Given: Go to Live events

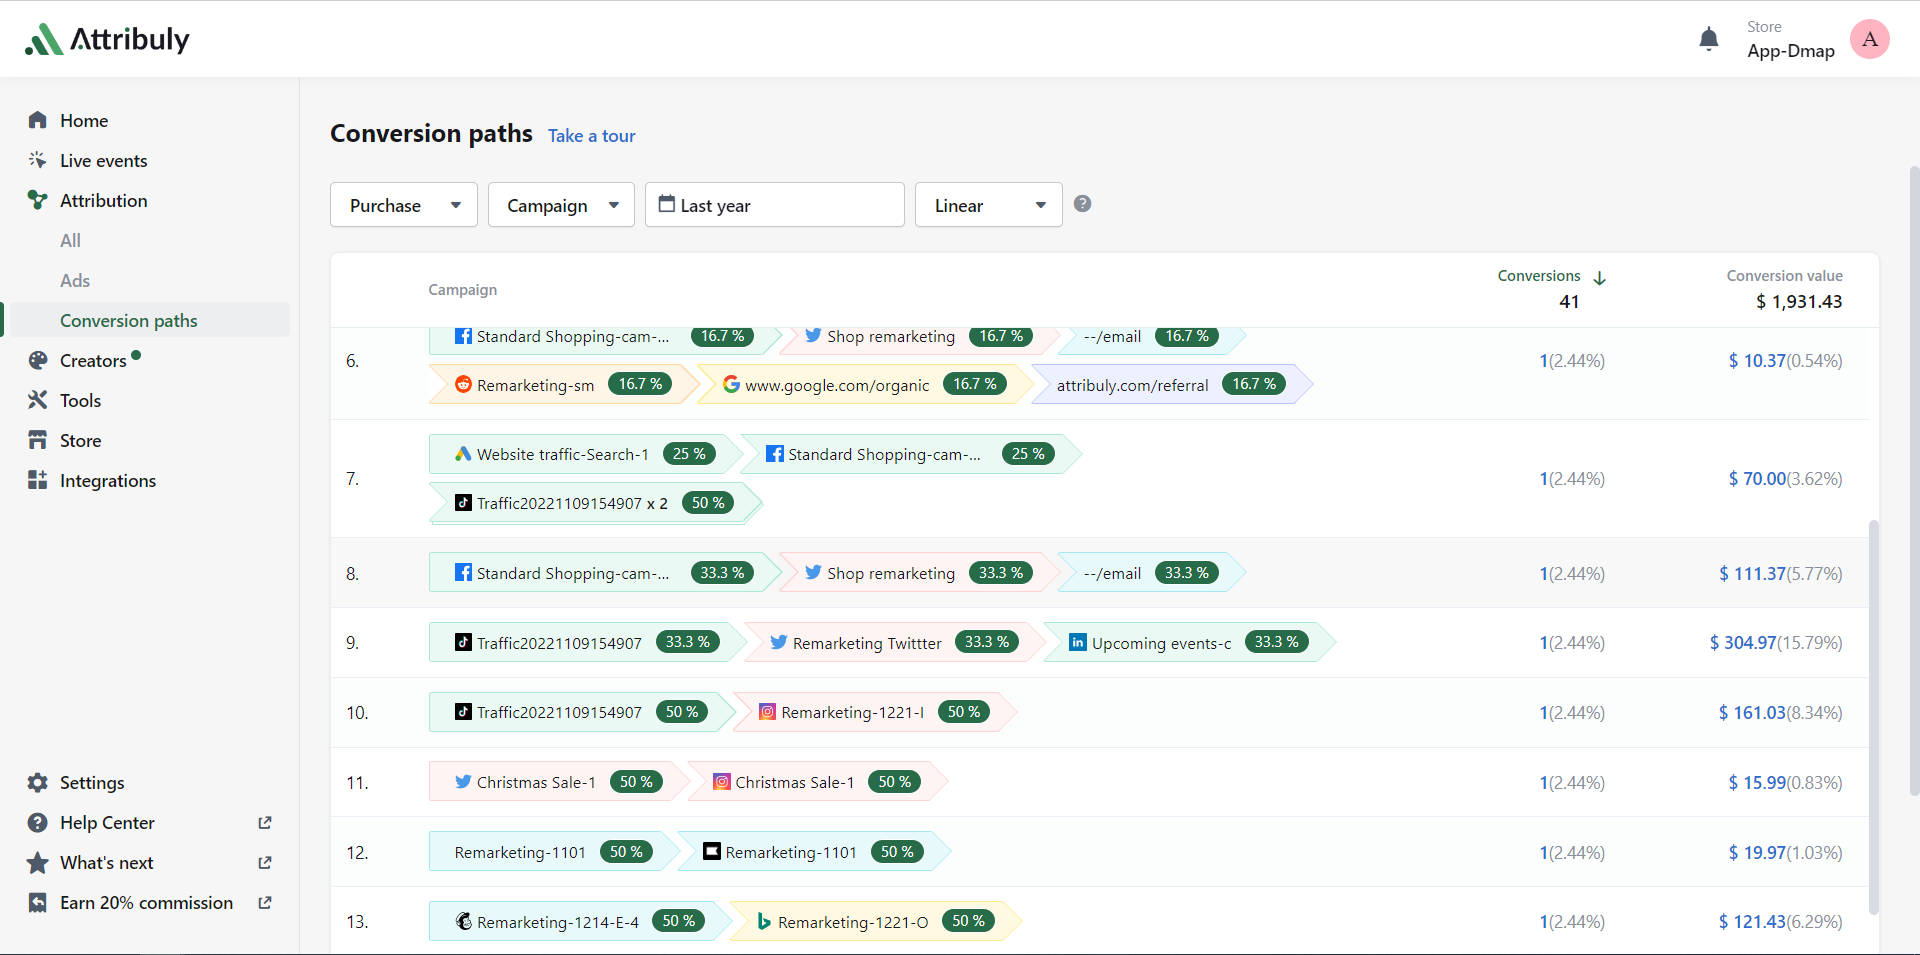Looking at the screenshot, I should [x=103, y=160].
